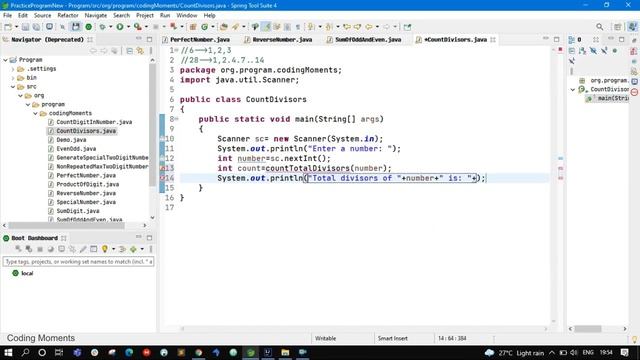Click the Boot Dashboard stop square icon
The image size is (640, 360).
tap(40, 249)
